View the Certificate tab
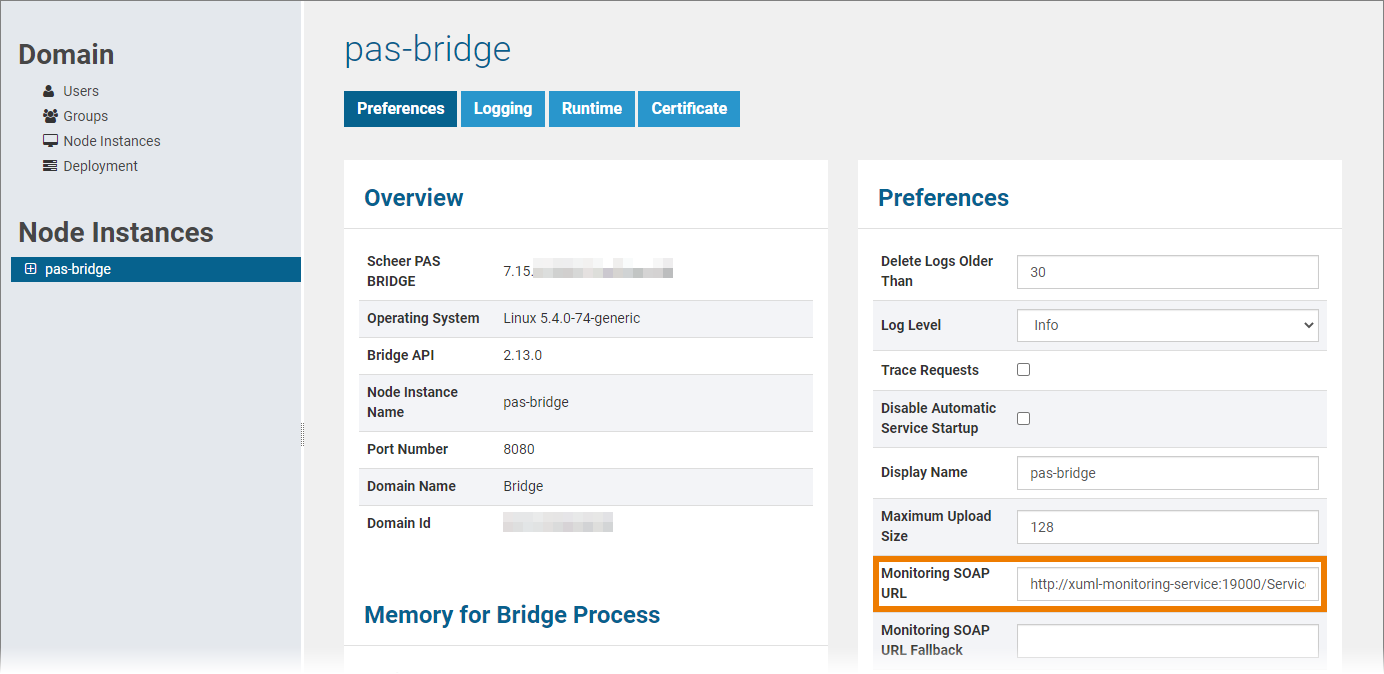The height and width of the screenshot is (674, 1384). click(x=688, y=108)
